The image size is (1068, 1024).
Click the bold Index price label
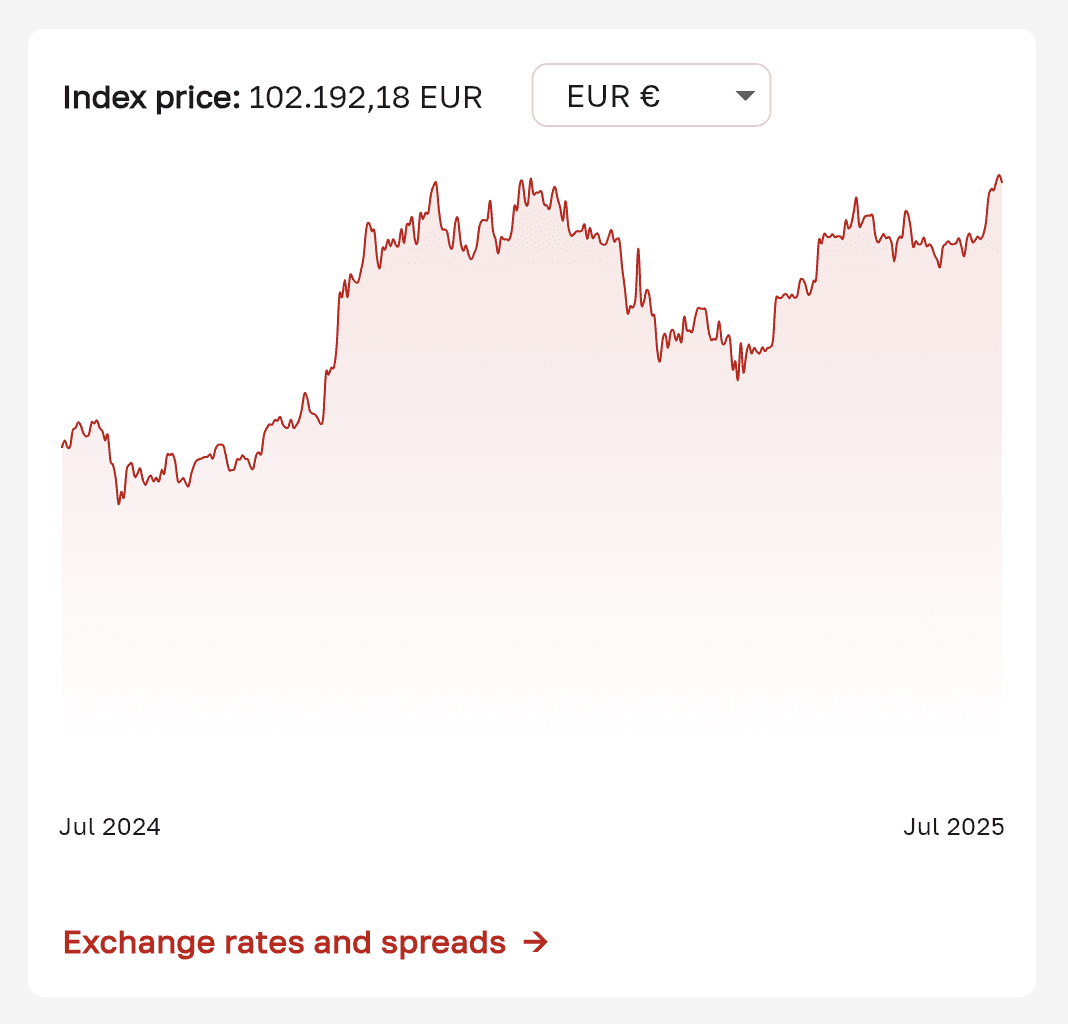point(151,98)
